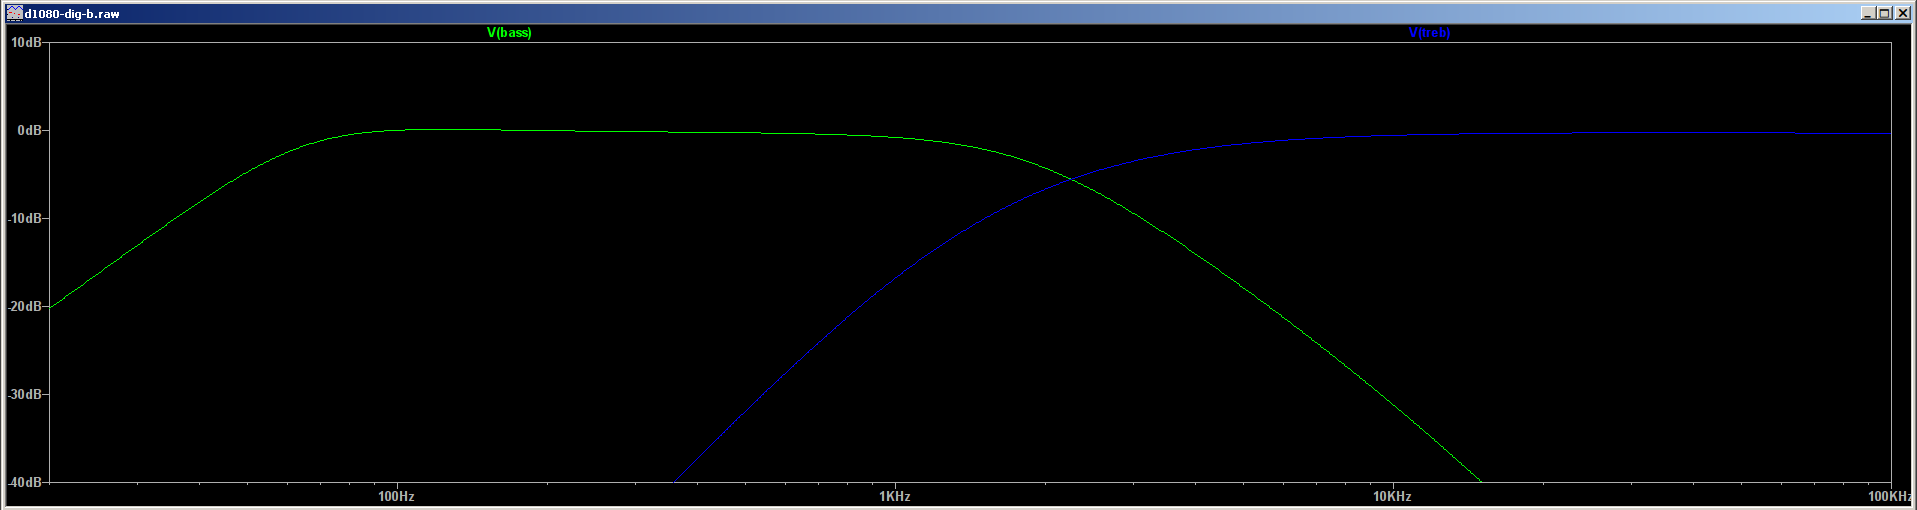Click the 10dB vertical axis label
This screenshot has height=510, width=1917.
pos(26,43)
